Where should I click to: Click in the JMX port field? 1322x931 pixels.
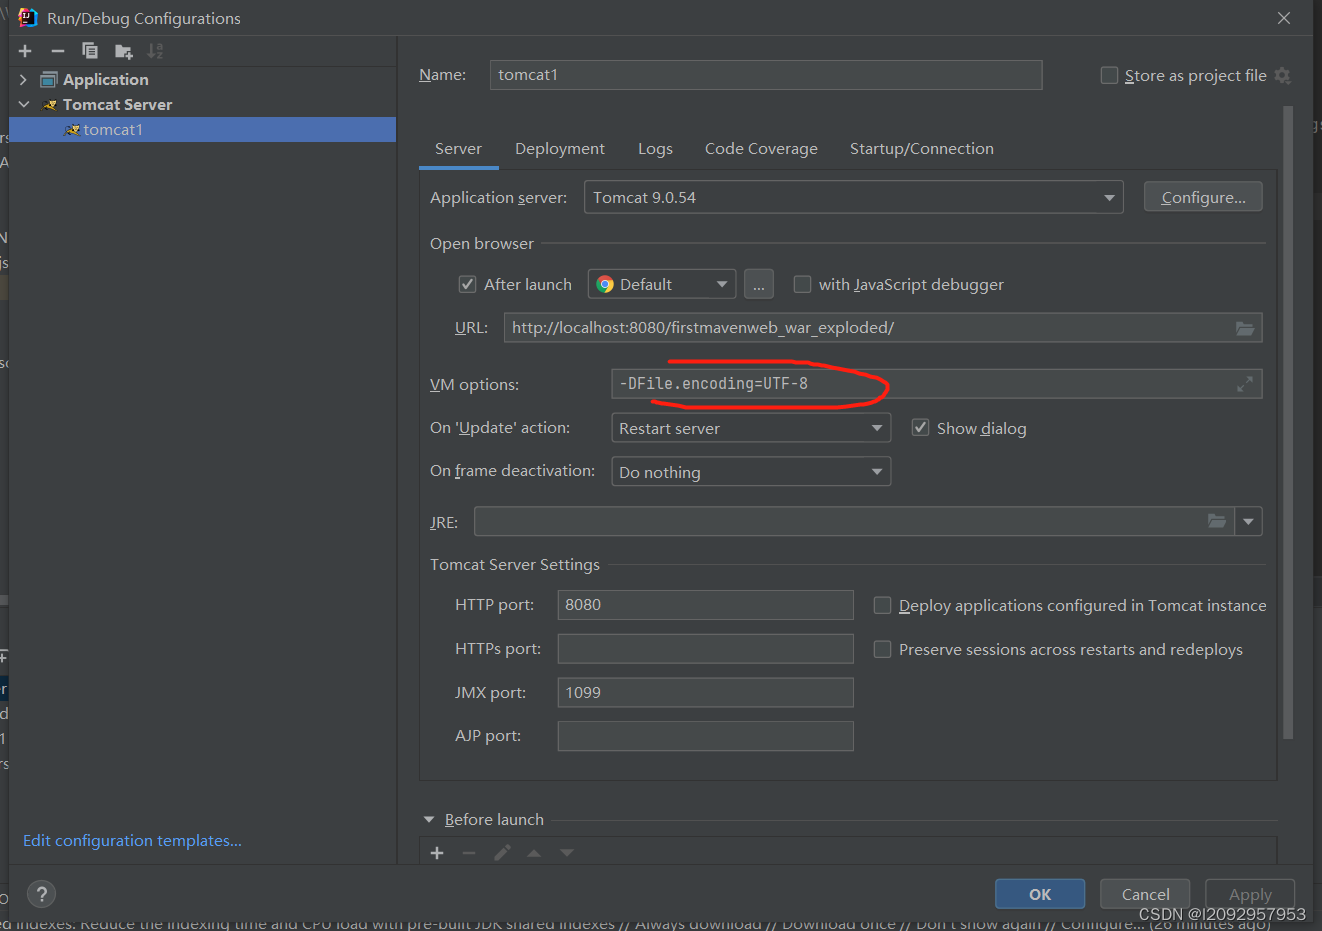(x=705, y=693)
